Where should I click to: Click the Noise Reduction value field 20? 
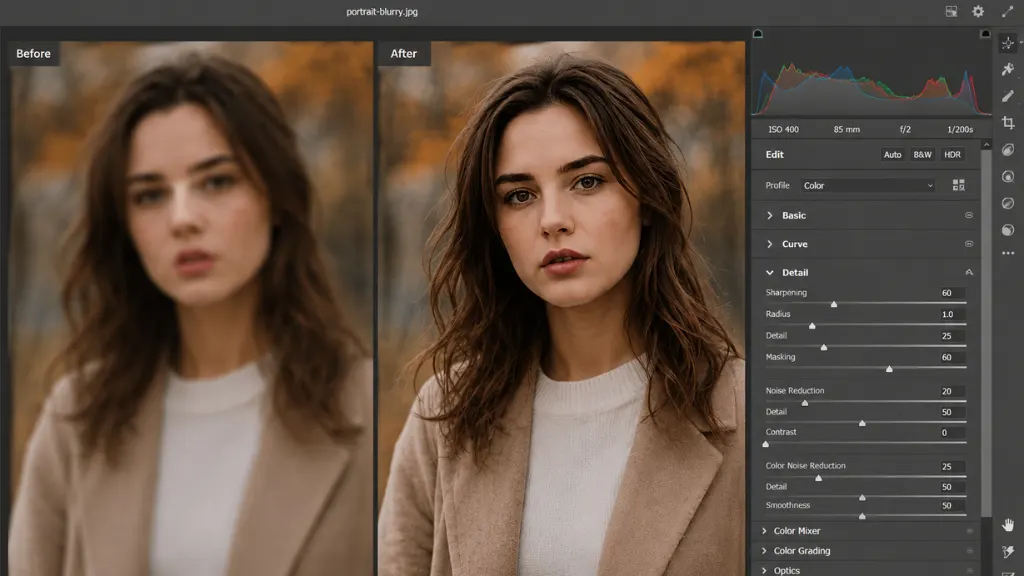(x=952, y=391)
